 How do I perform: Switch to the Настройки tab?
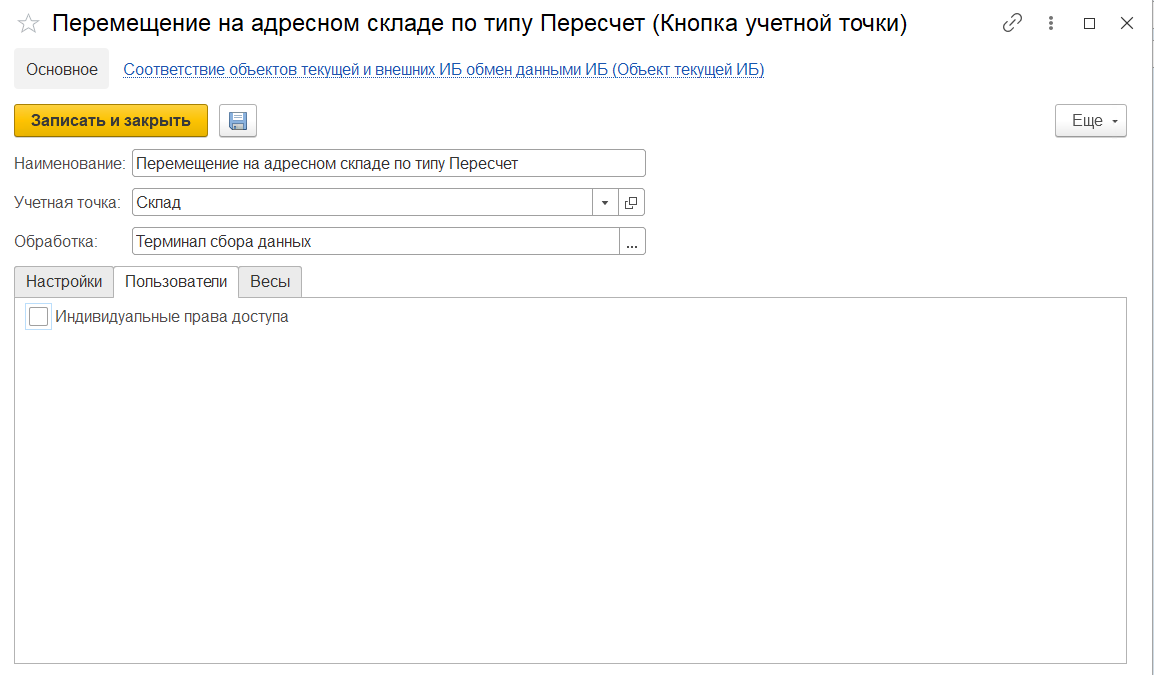pyautogui.click(x=64, y=282)
